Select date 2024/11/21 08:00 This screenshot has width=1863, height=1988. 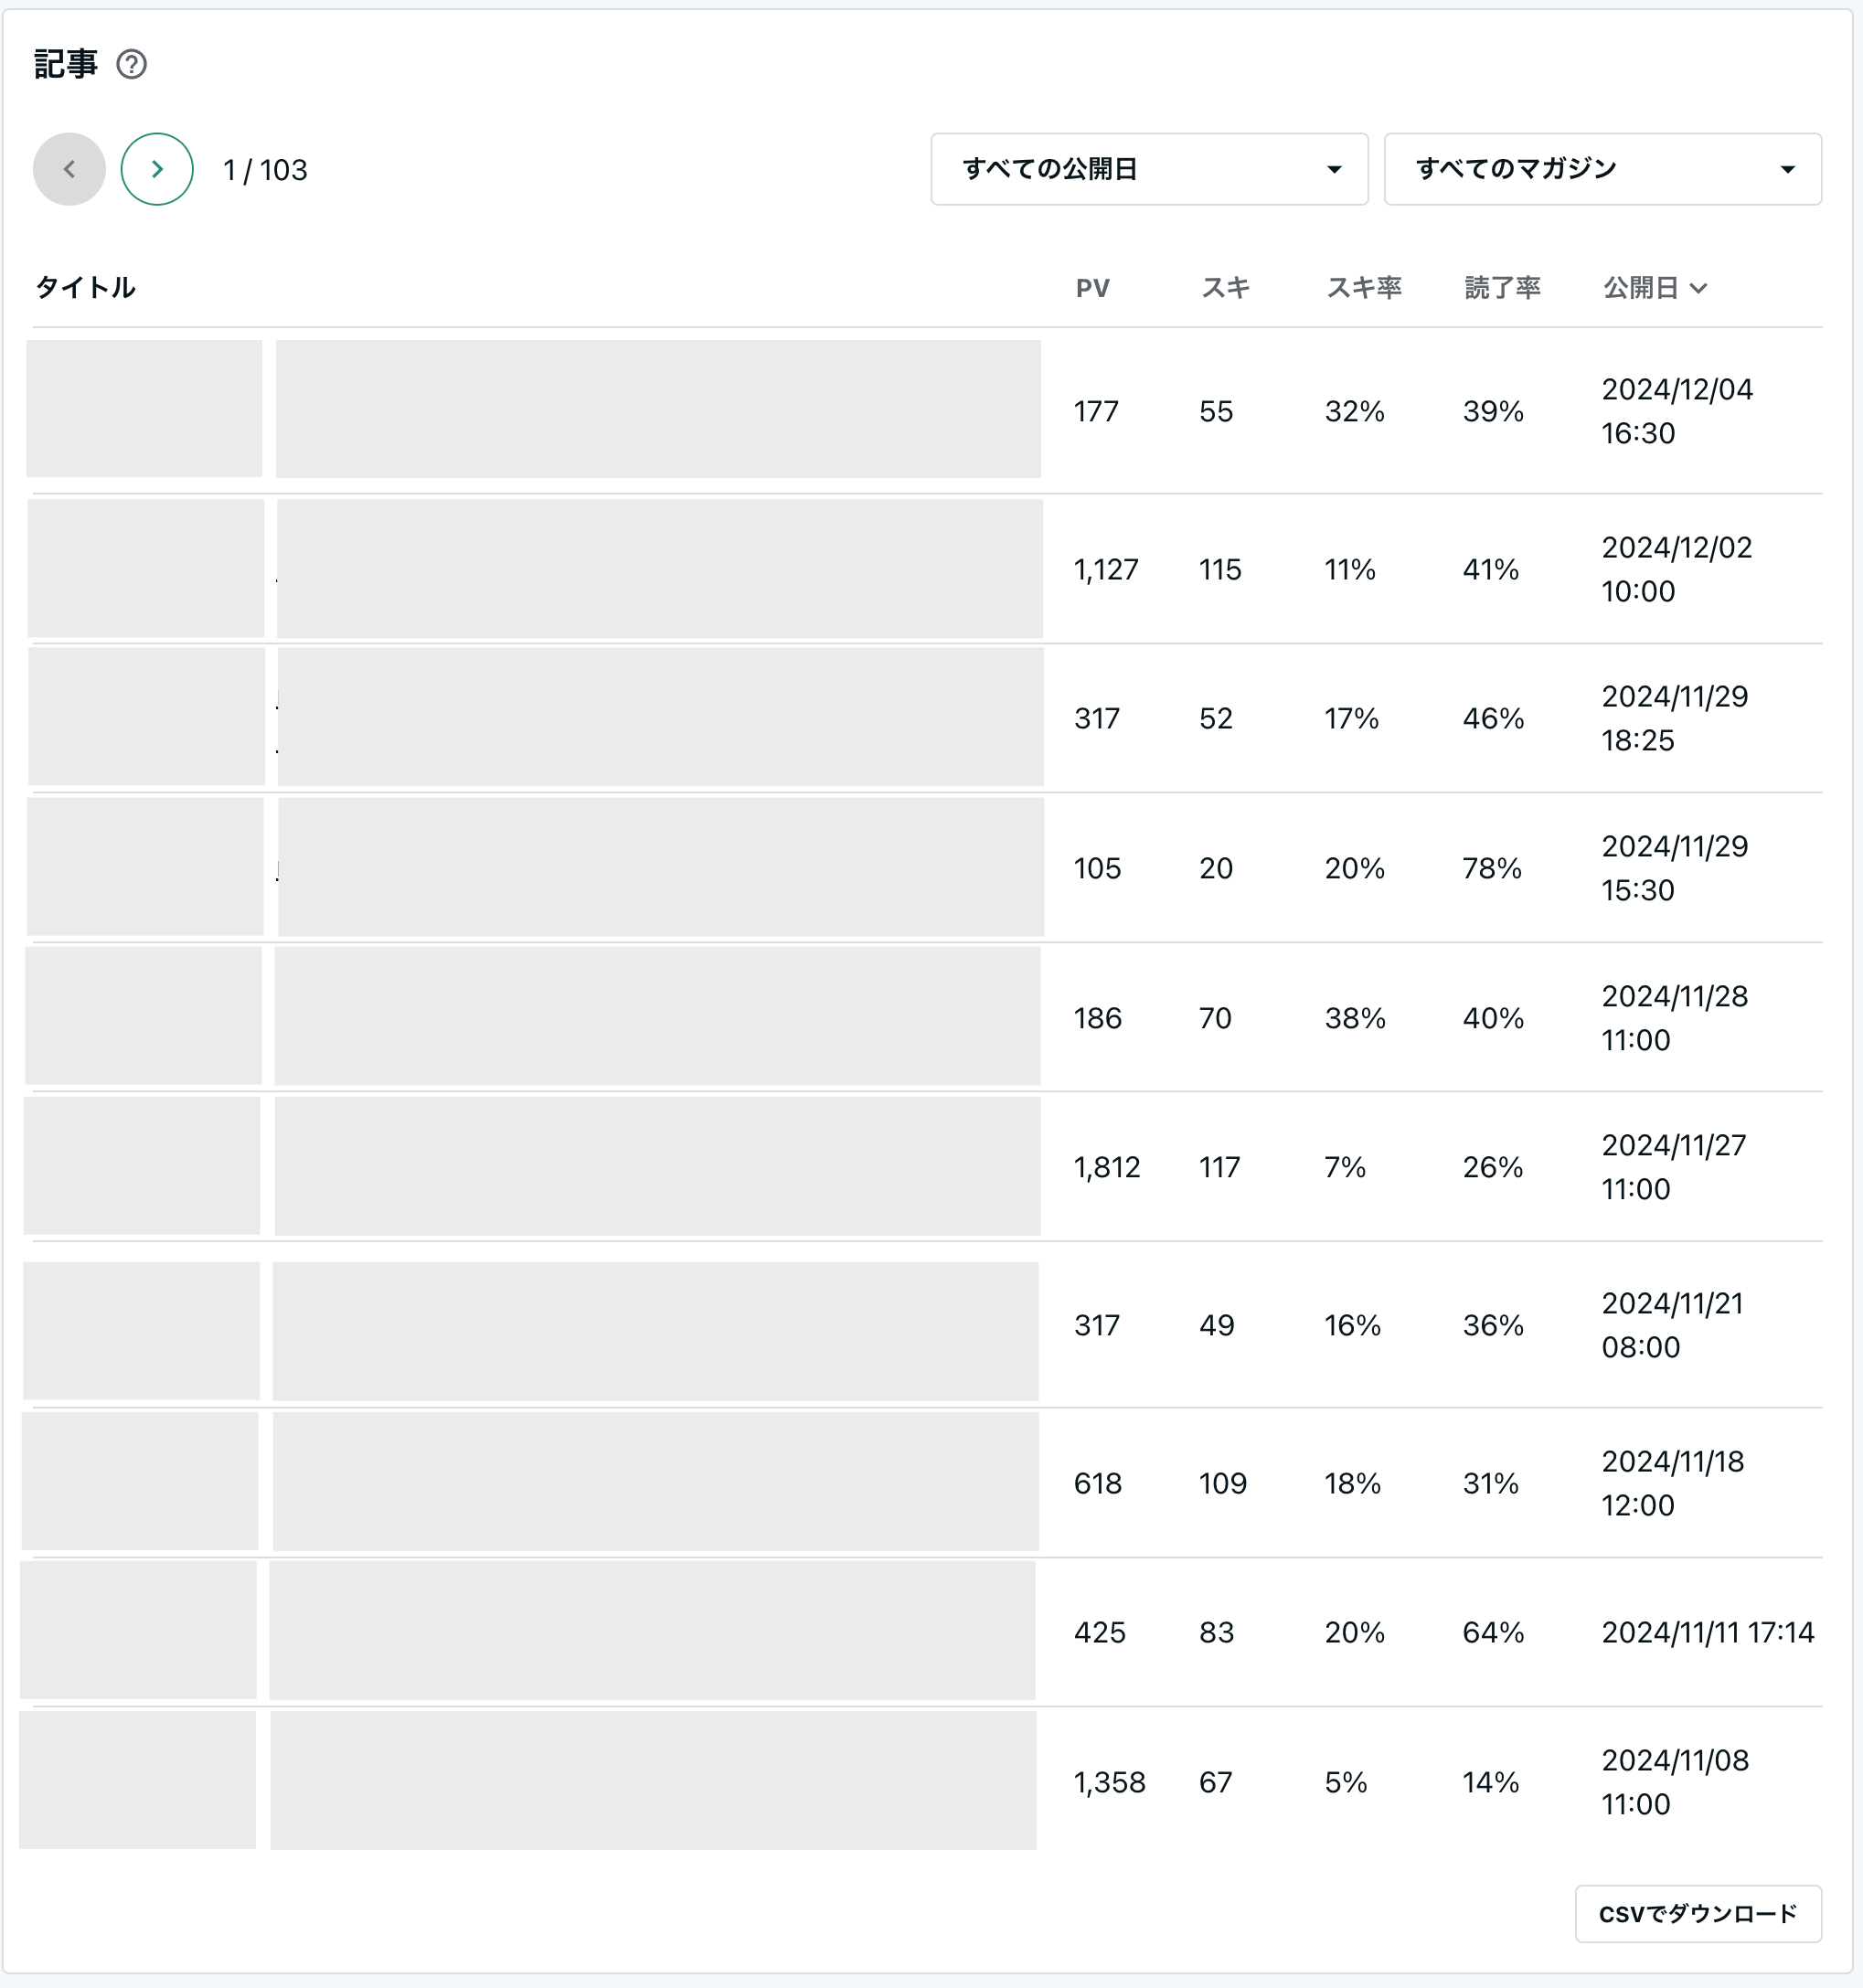1672,1325
